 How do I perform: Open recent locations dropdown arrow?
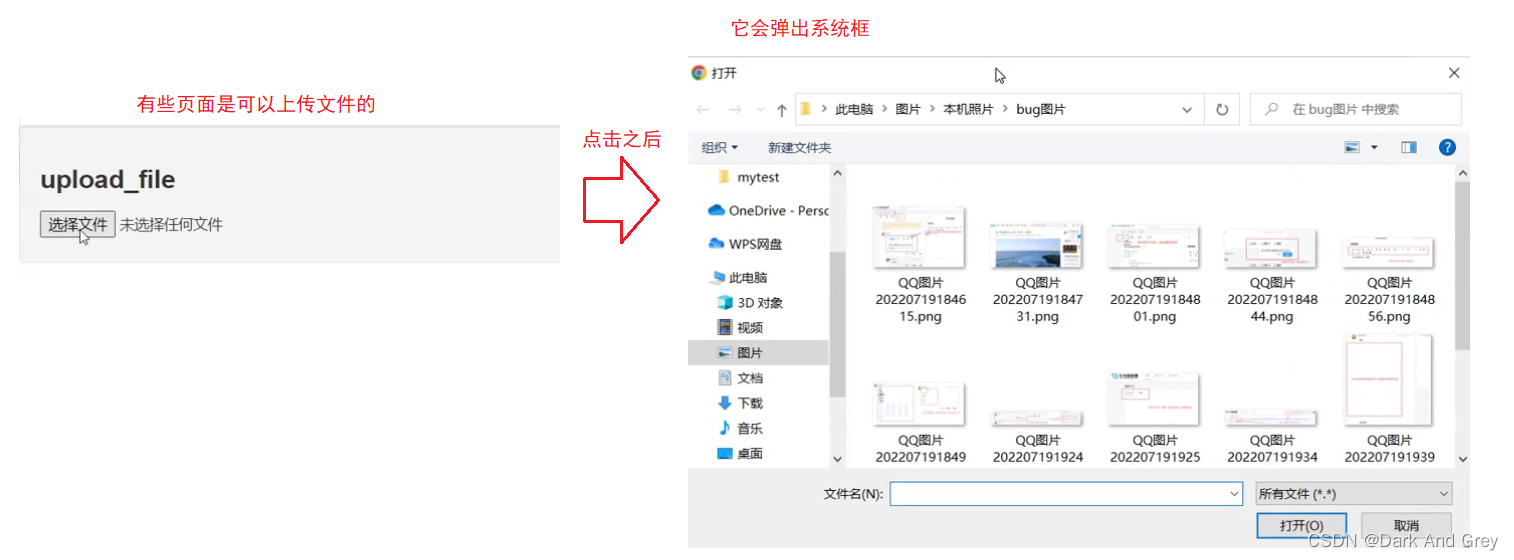(x=760, y=110)
